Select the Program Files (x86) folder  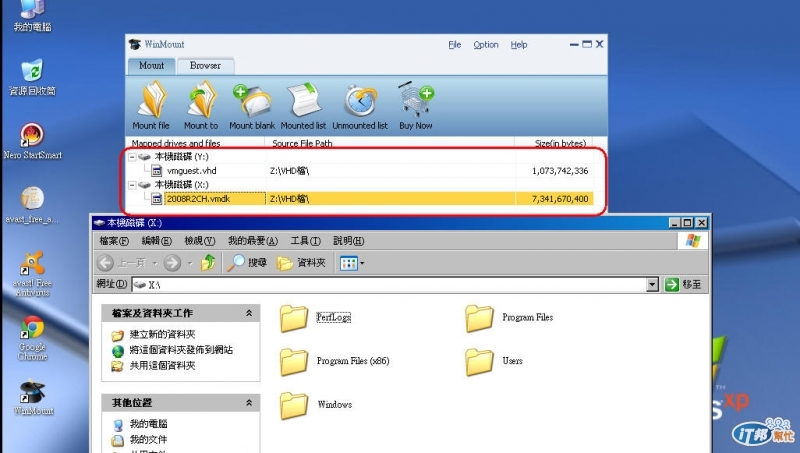point(335,362)
